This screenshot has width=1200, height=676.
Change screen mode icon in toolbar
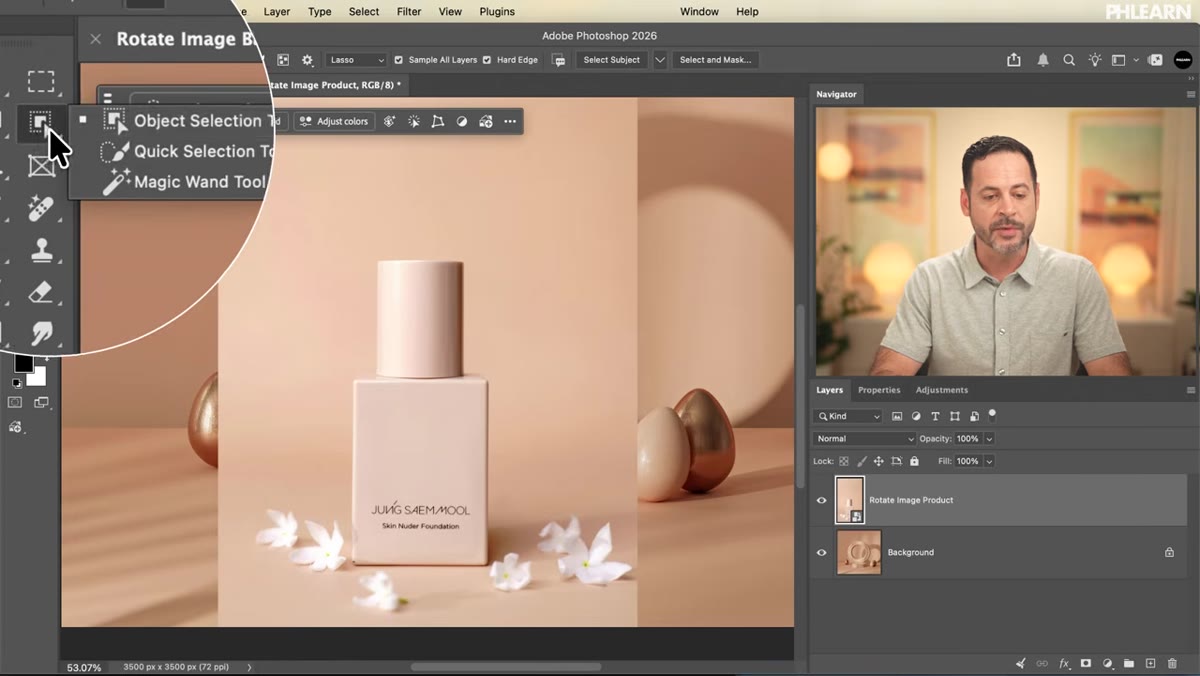pyautogui.click(x=41, y=403)
